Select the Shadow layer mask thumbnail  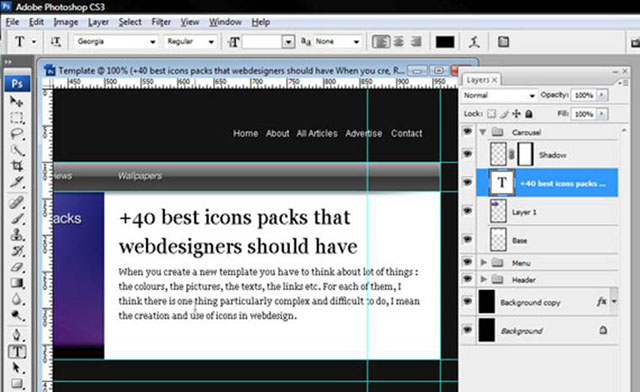[x=525, y=154]
